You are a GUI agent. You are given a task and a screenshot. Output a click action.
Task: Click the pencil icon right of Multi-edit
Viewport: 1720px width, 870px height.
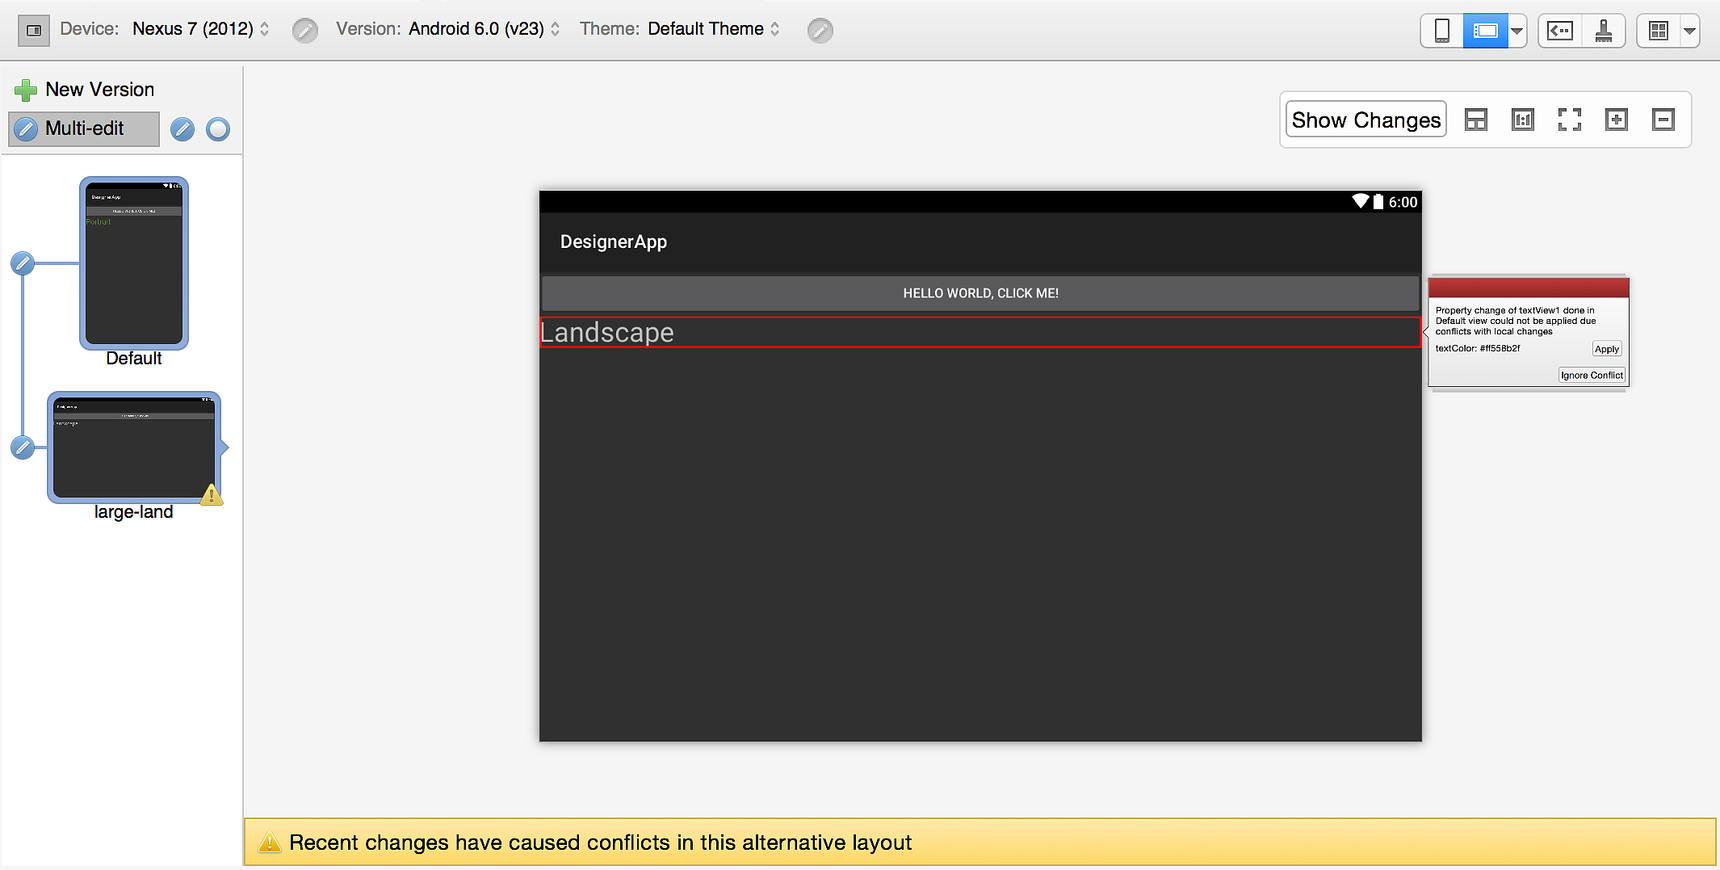point(182,129)
